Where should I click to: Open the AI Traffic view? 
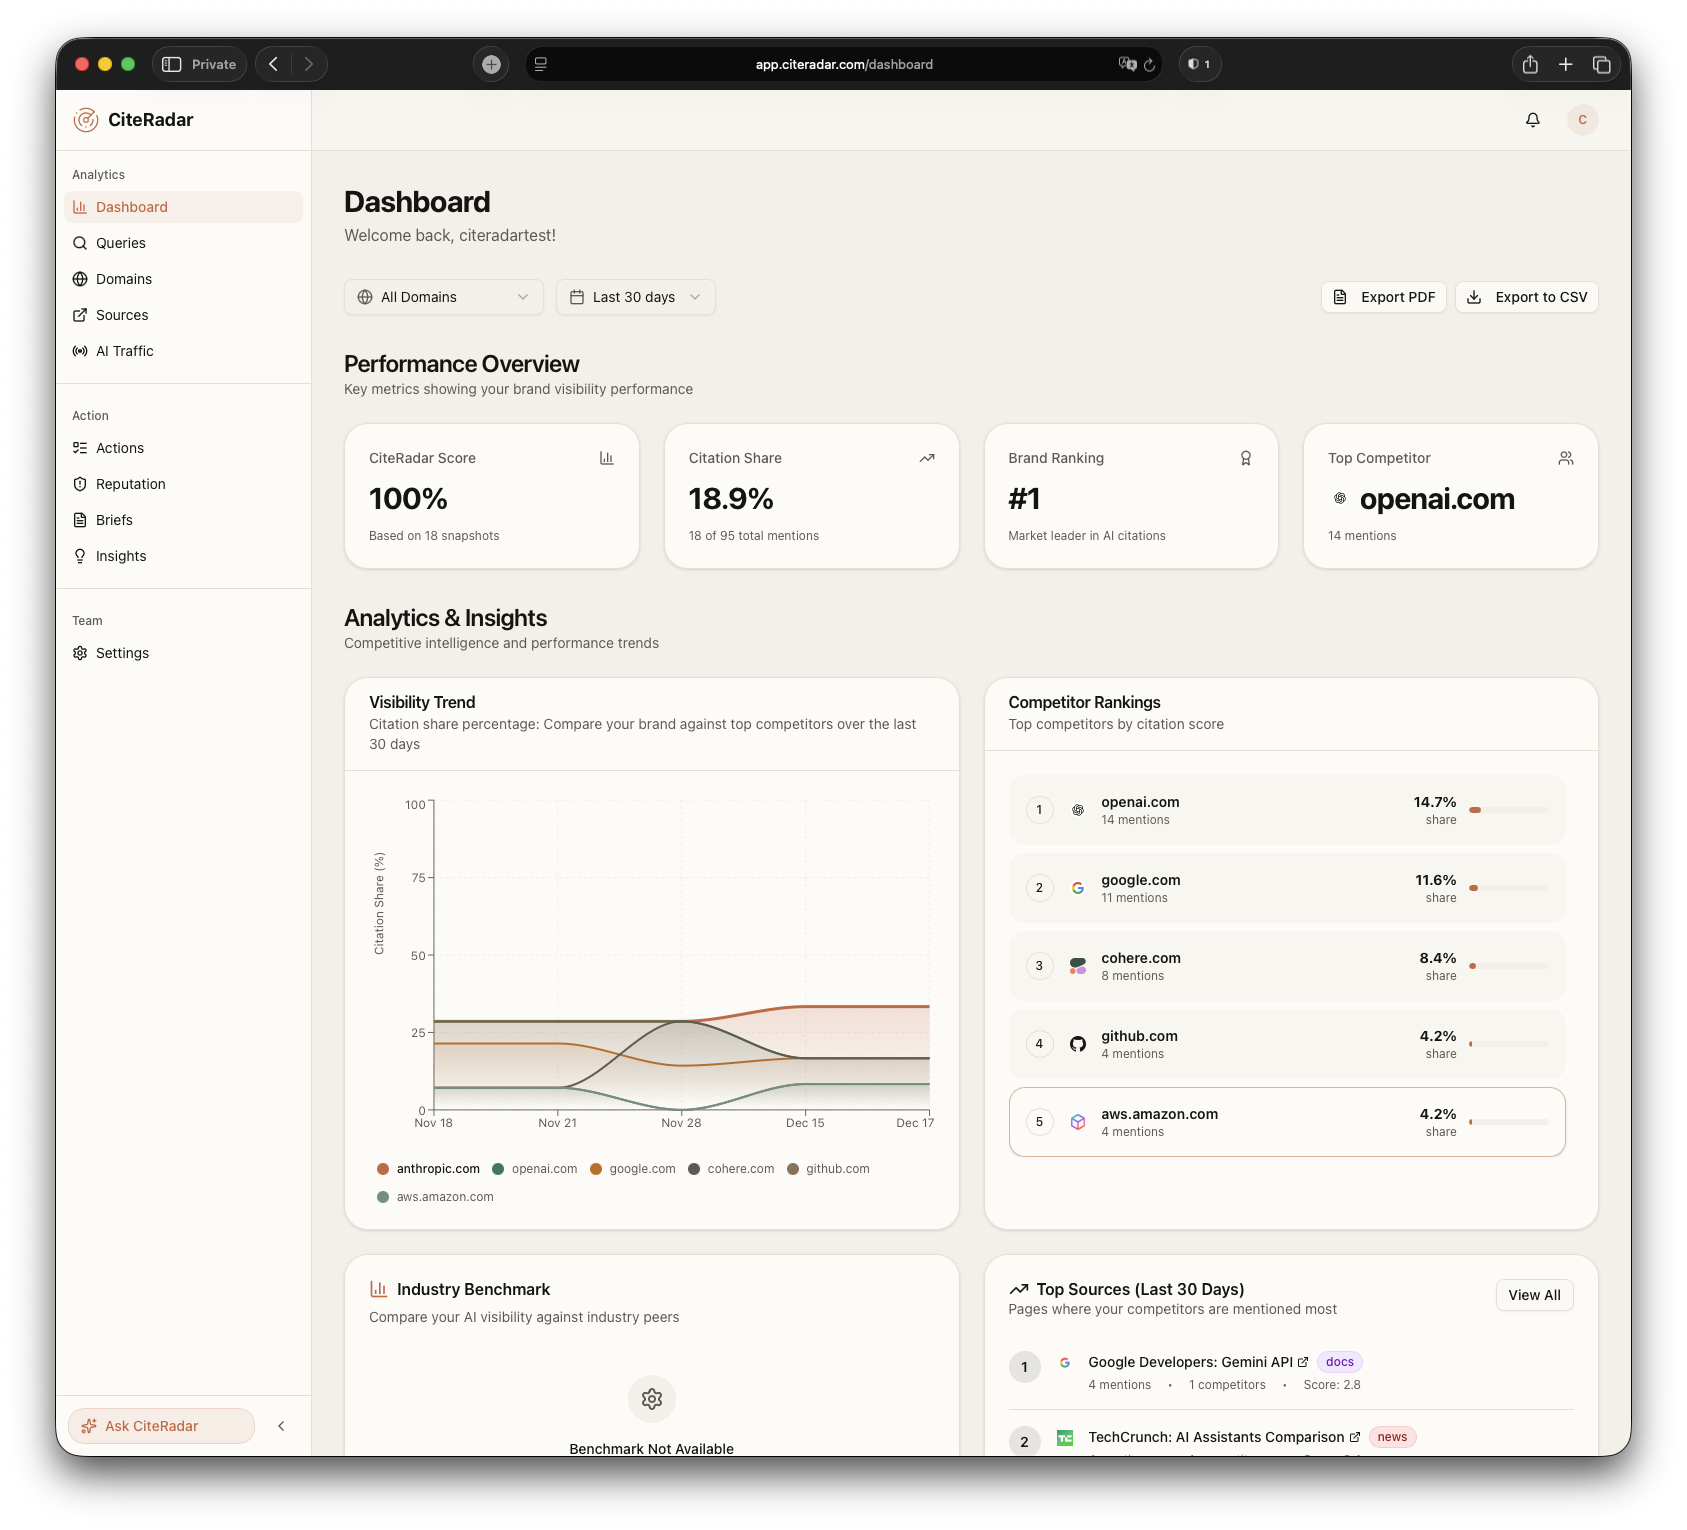[124, 351]
